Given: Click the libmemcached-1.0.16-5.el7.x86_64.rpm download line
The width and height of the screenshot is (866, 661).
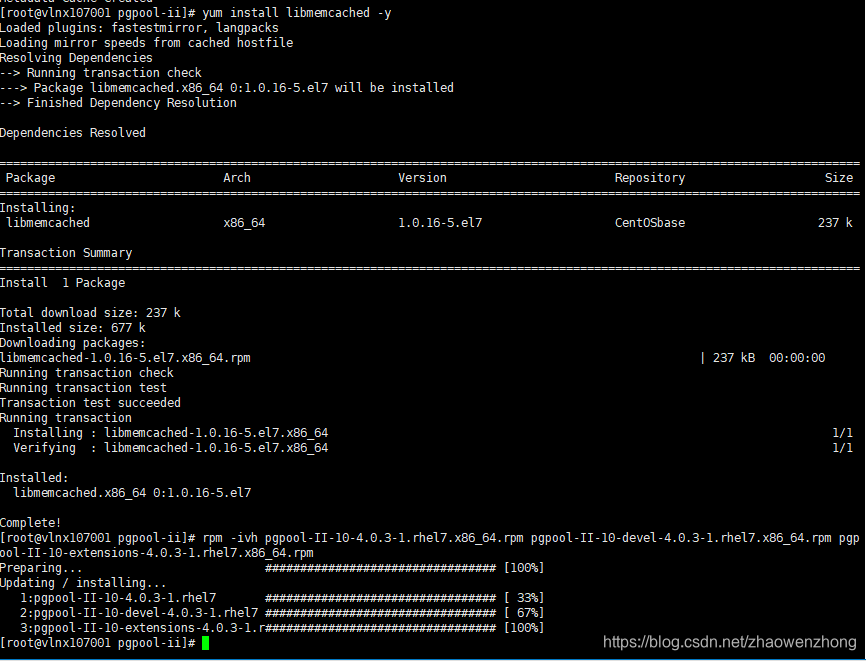Looking at the screenshot, I should 126,357.
